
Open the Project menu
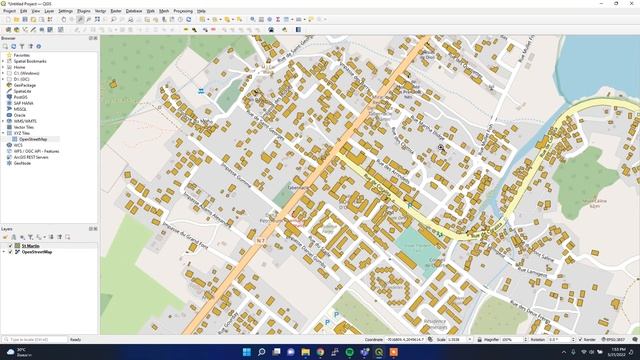click(x=9, y=11)
